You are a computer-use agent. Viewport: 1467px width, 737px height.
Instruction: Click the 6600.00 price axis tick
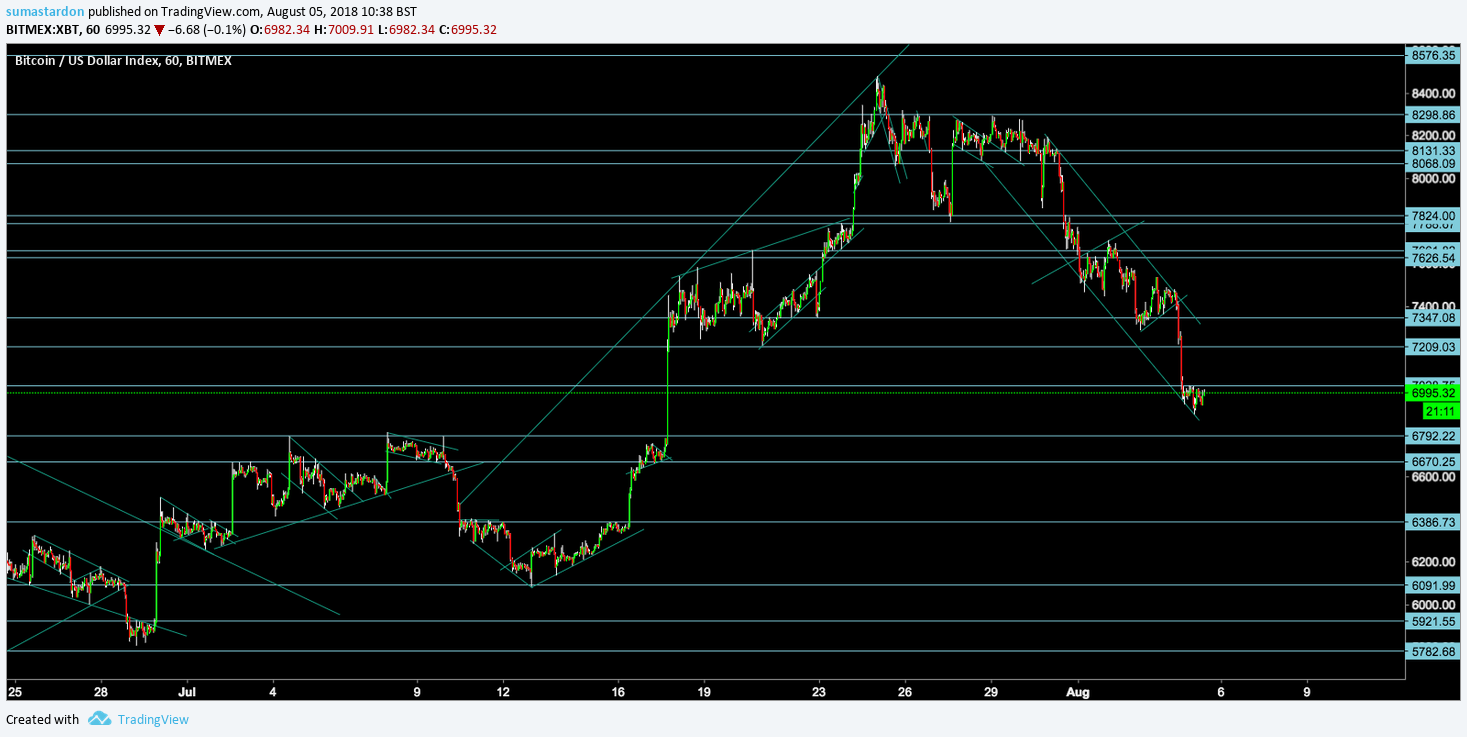coord(1433,477)
